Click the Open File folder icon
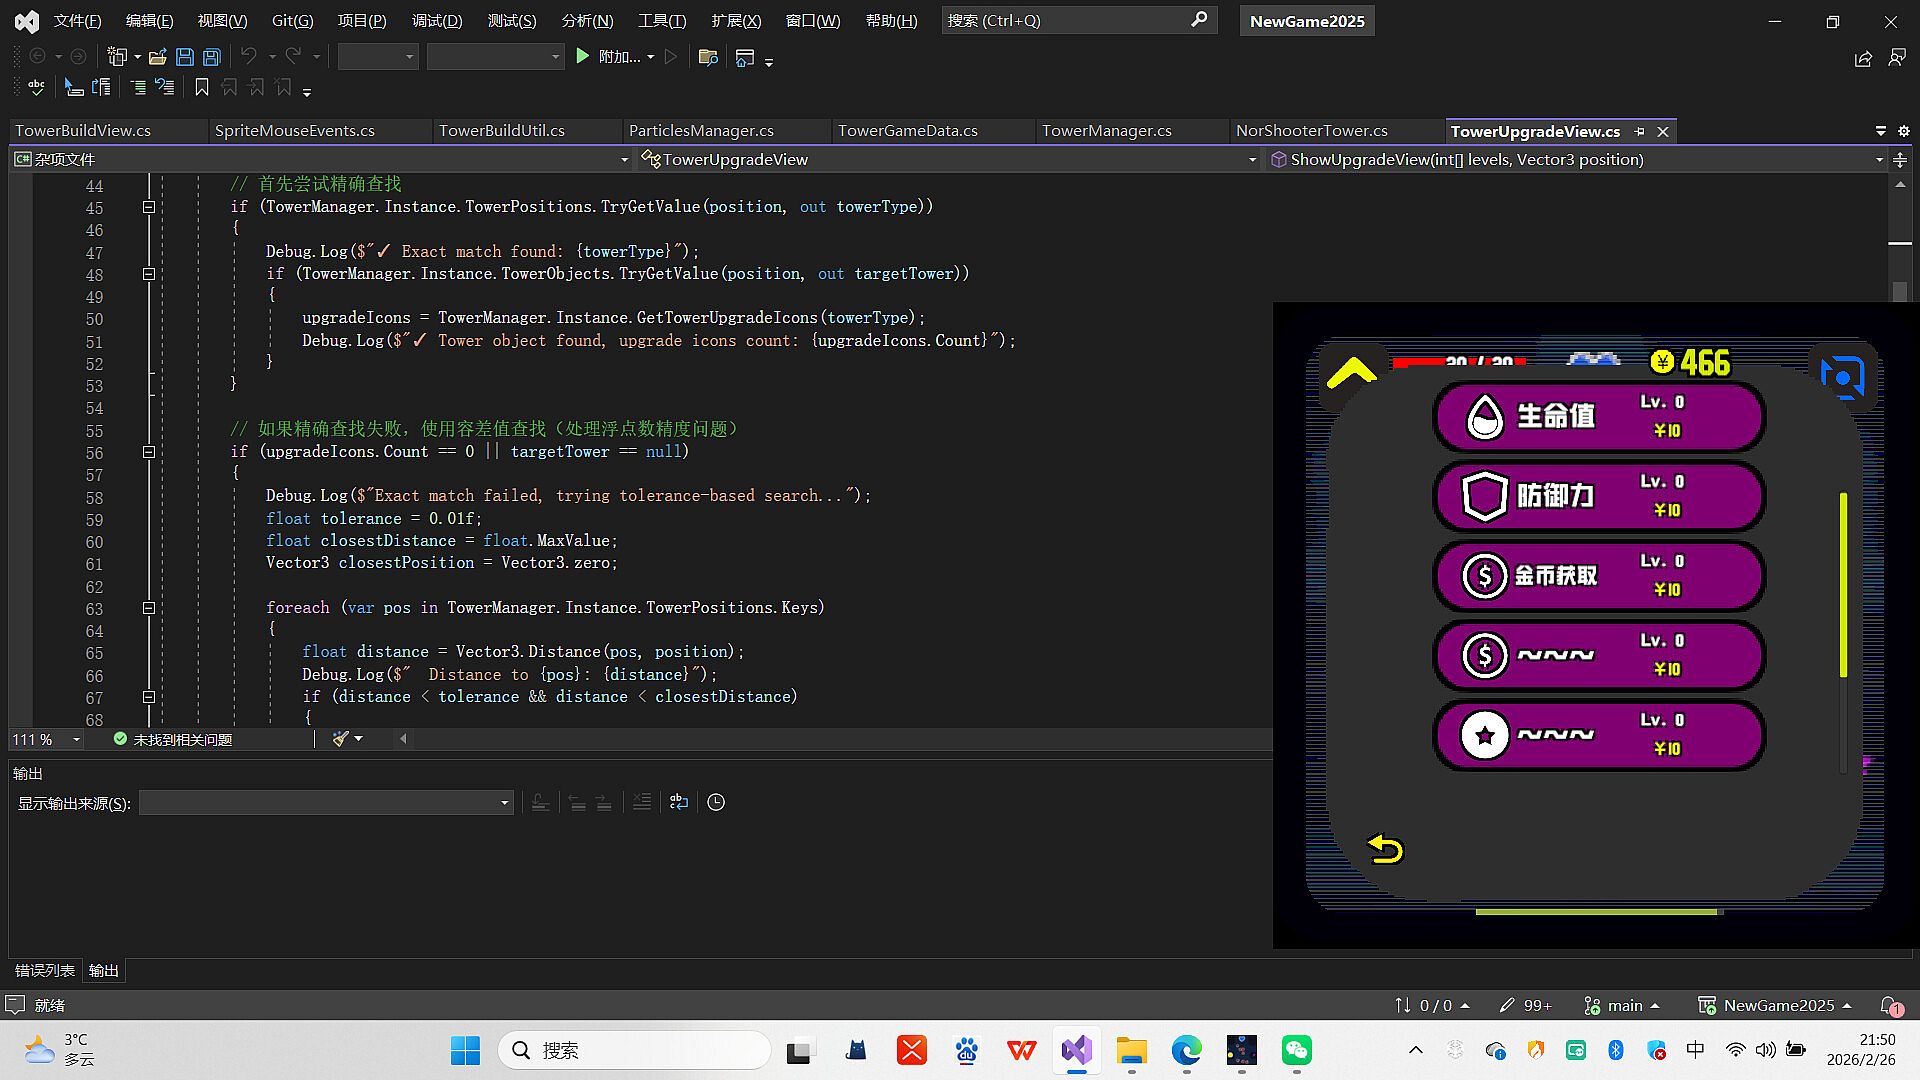This screenshot has height=1080, width=1920. point(157,57)
